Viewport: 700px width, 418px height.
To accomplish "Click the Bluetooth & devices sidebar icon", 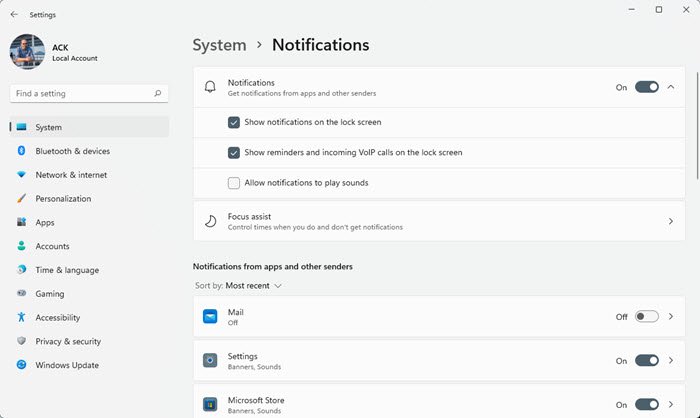I will pyautogui.click(x=21, y=151).
